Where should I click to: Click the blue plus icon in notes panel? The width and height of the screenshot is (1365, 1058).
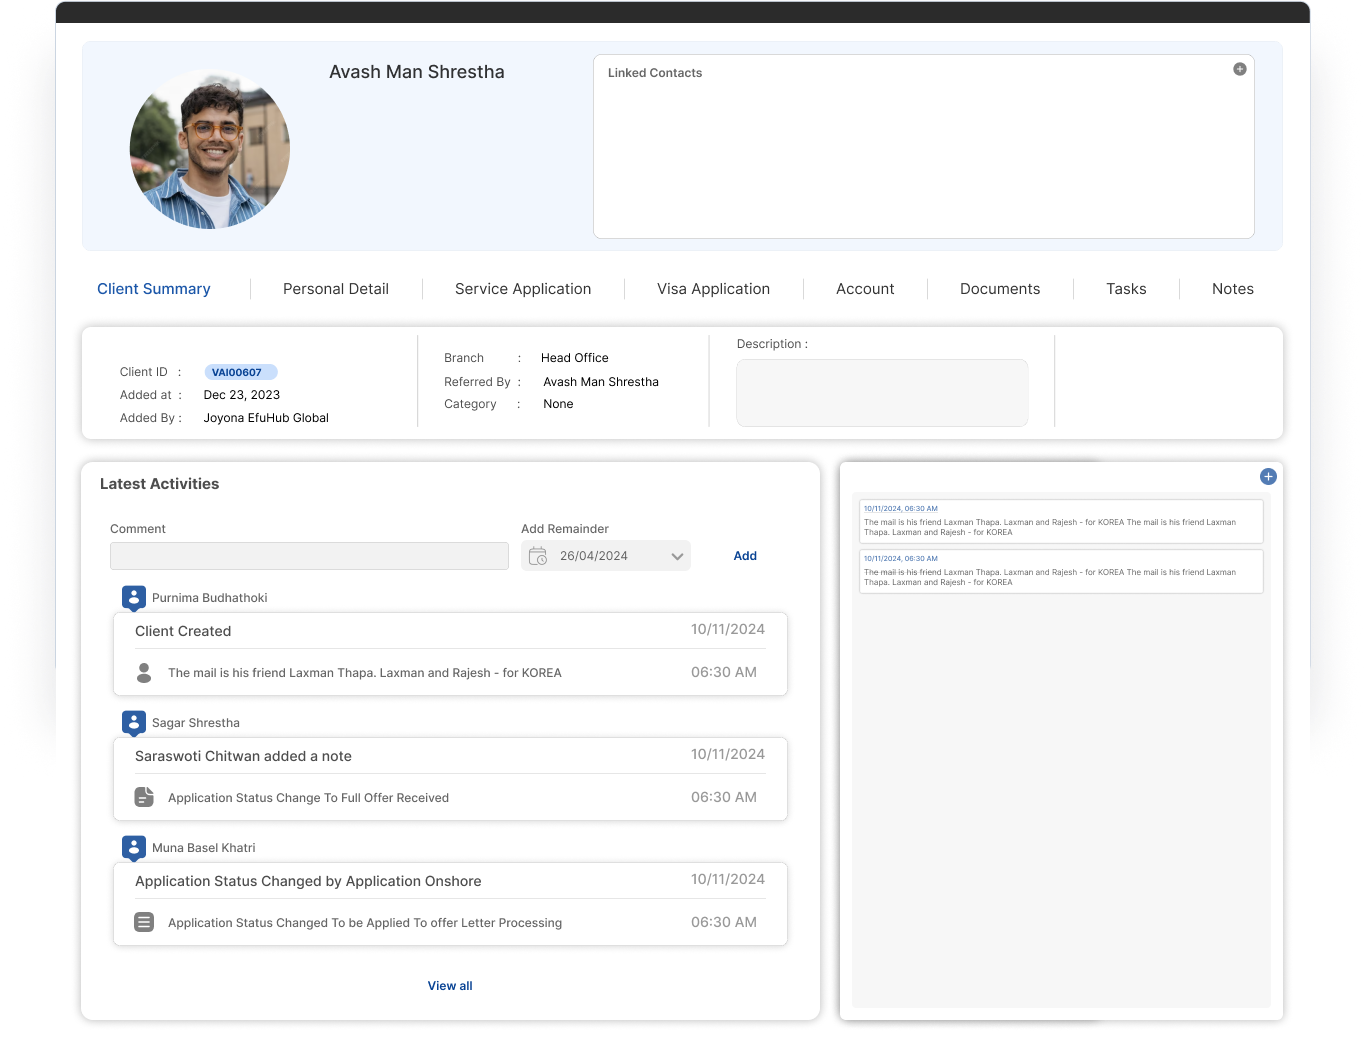pos(1268,477)
